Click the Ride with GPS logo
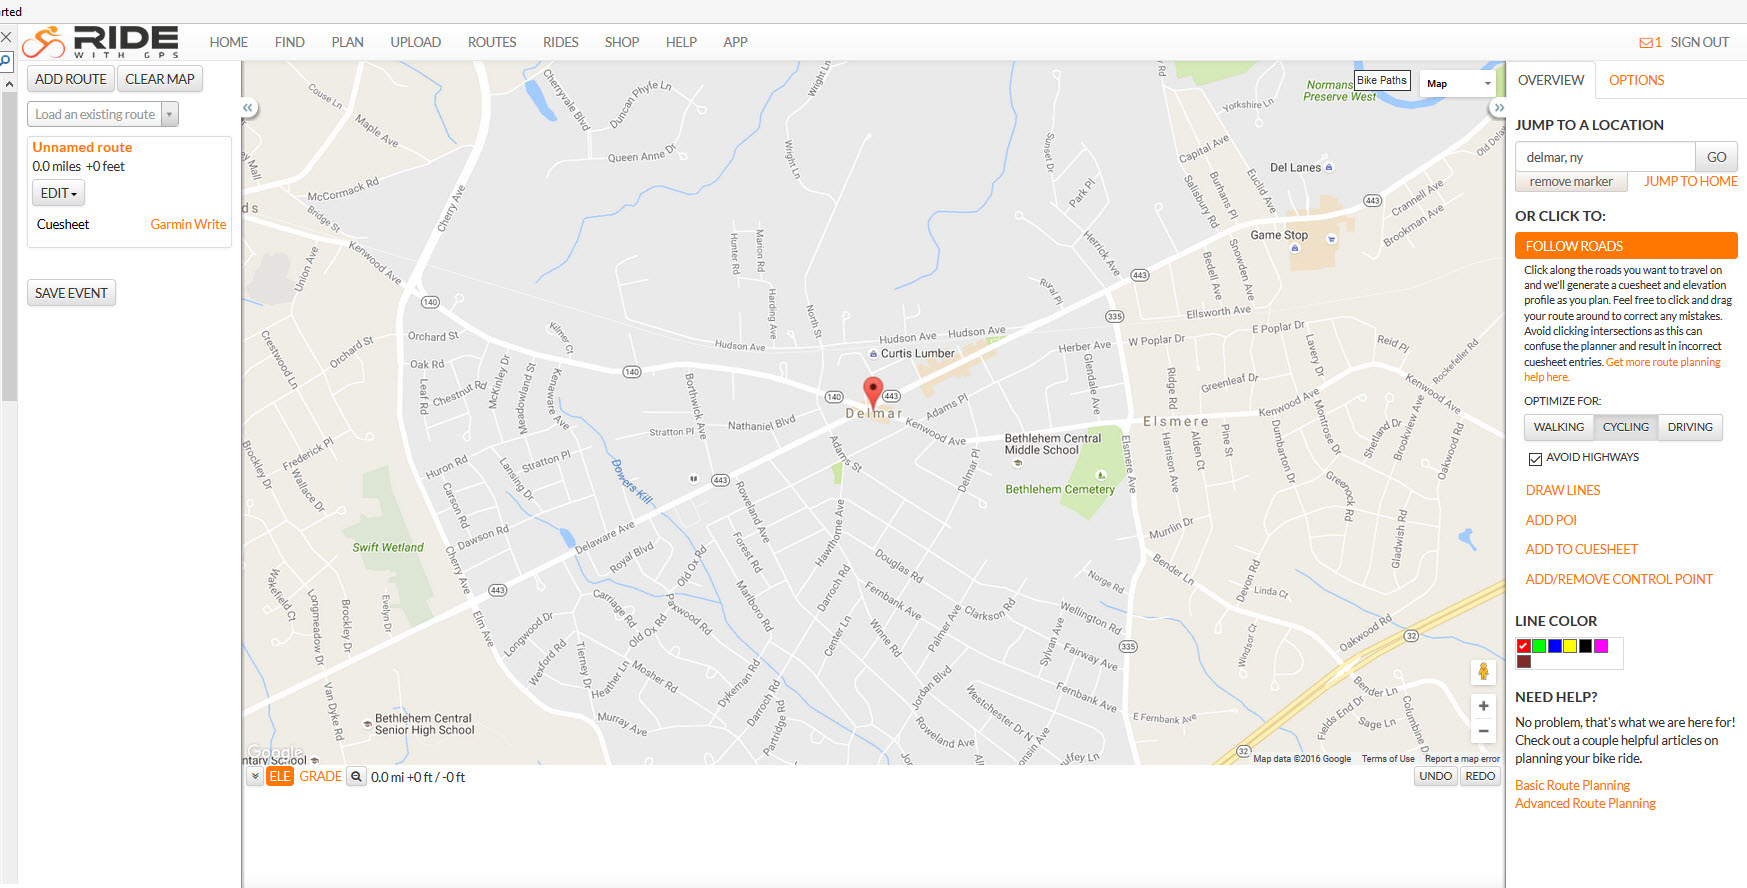This screenshot has height=888, width=1747. [x=101, y=42]
